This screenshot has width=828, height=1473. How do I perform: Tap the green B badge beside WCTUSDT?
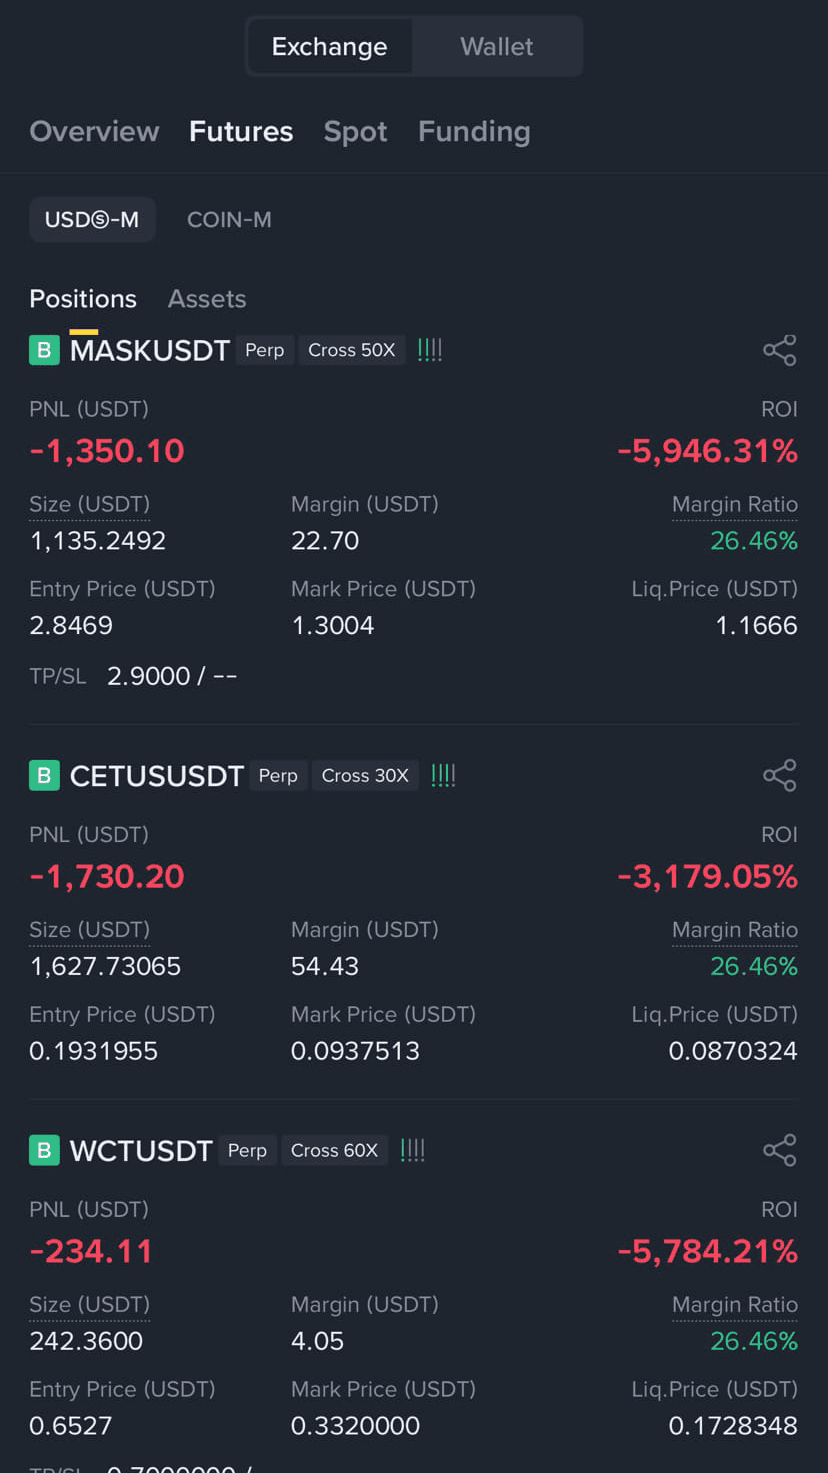(x=44, y=1150)
